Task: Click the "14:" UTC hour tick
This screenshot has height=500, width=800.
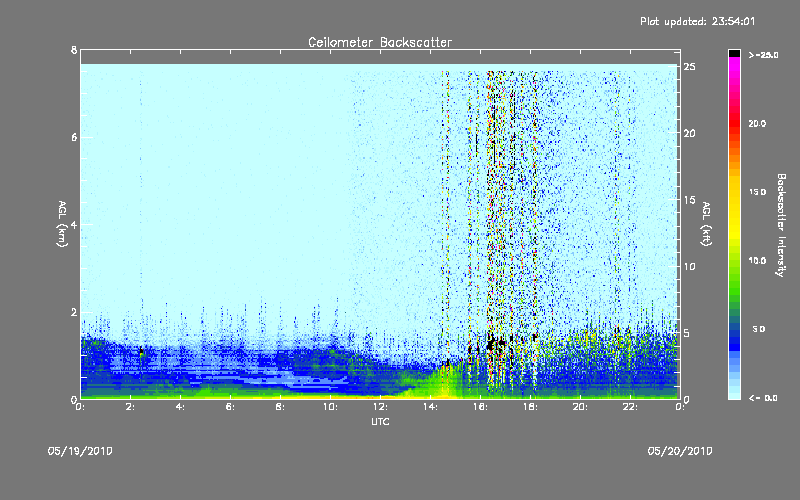Action: tap(431, 407)
